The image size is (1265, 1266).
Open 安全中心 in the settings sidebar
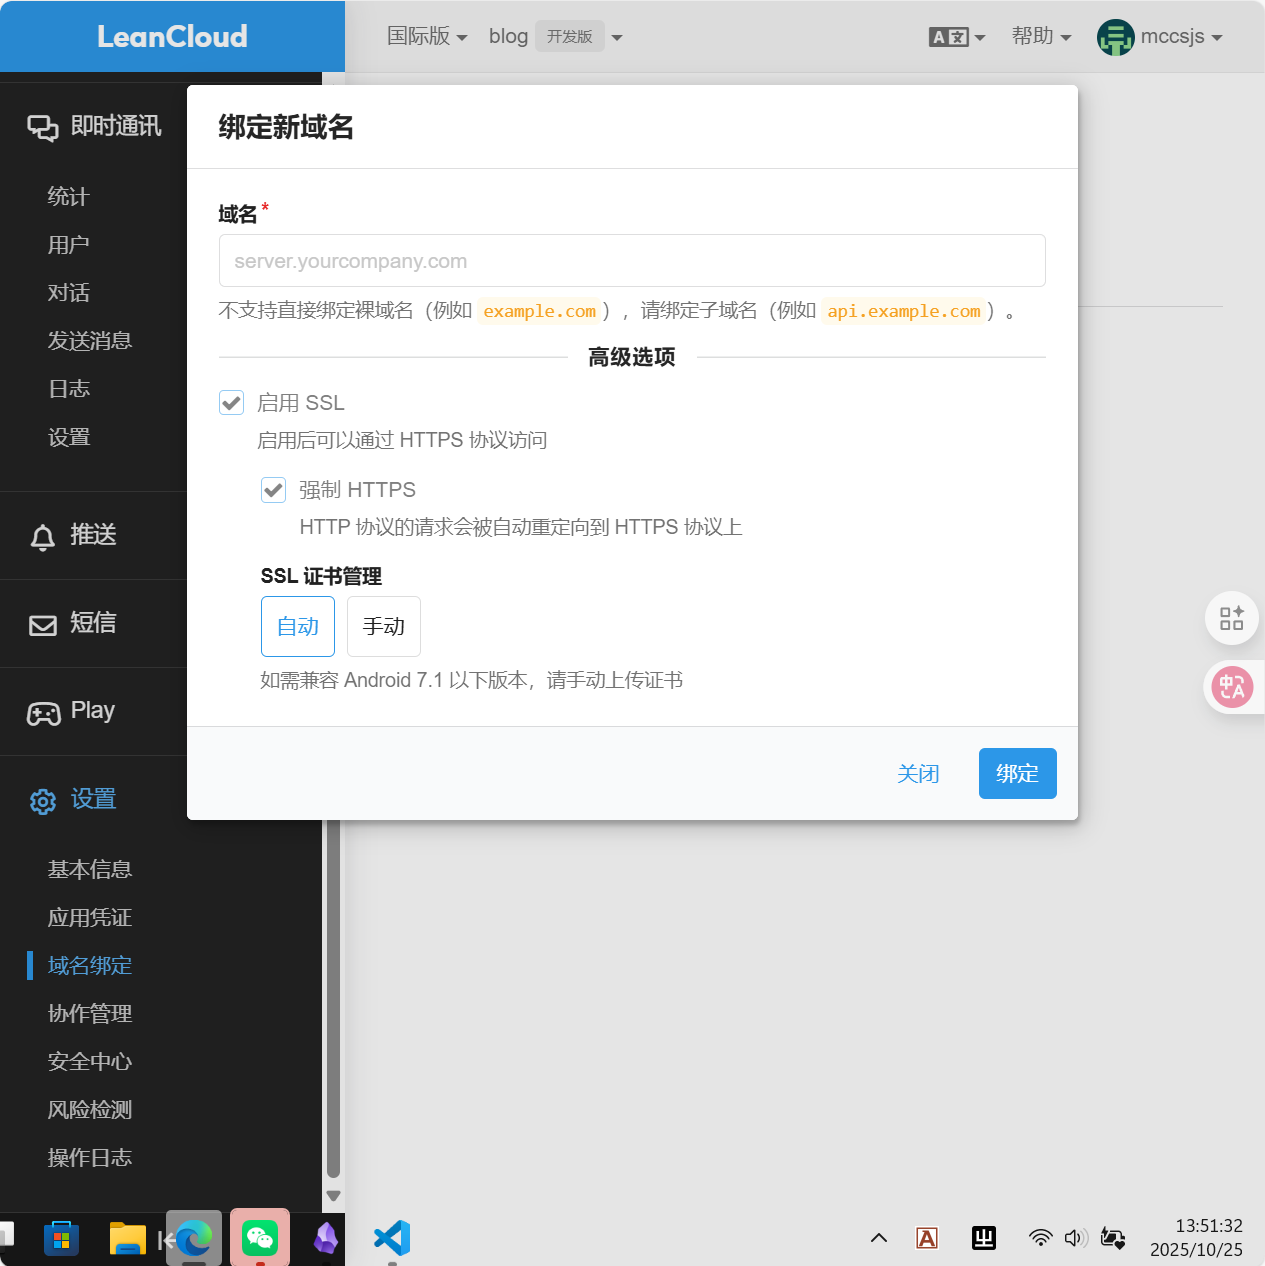[90, 1062]
